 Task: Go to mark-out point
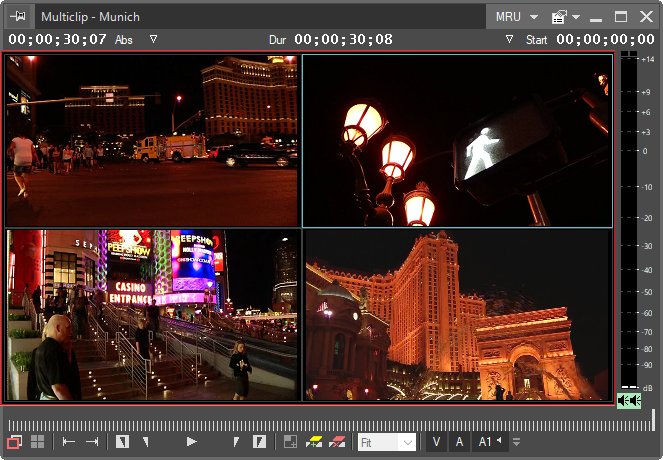pyautogui.click(x=92, y=442)
